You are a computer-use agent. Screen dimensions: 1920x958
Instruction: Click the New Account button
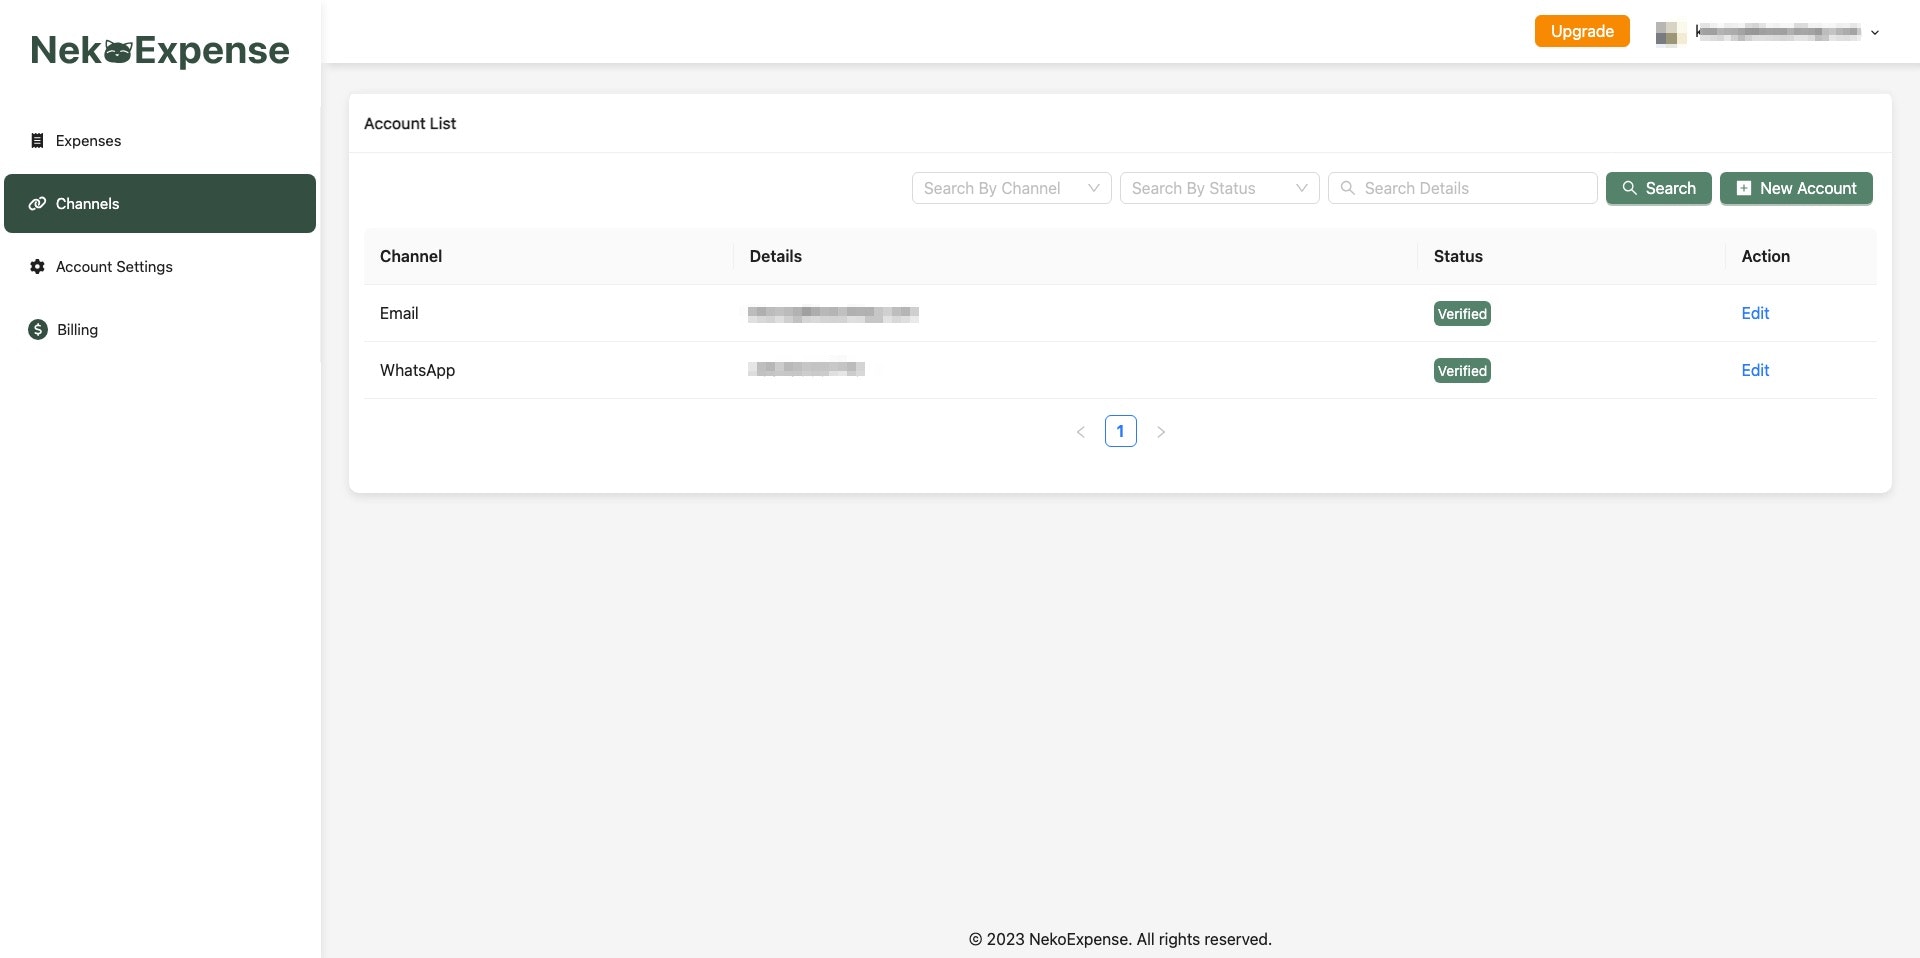pos(1796,188)
